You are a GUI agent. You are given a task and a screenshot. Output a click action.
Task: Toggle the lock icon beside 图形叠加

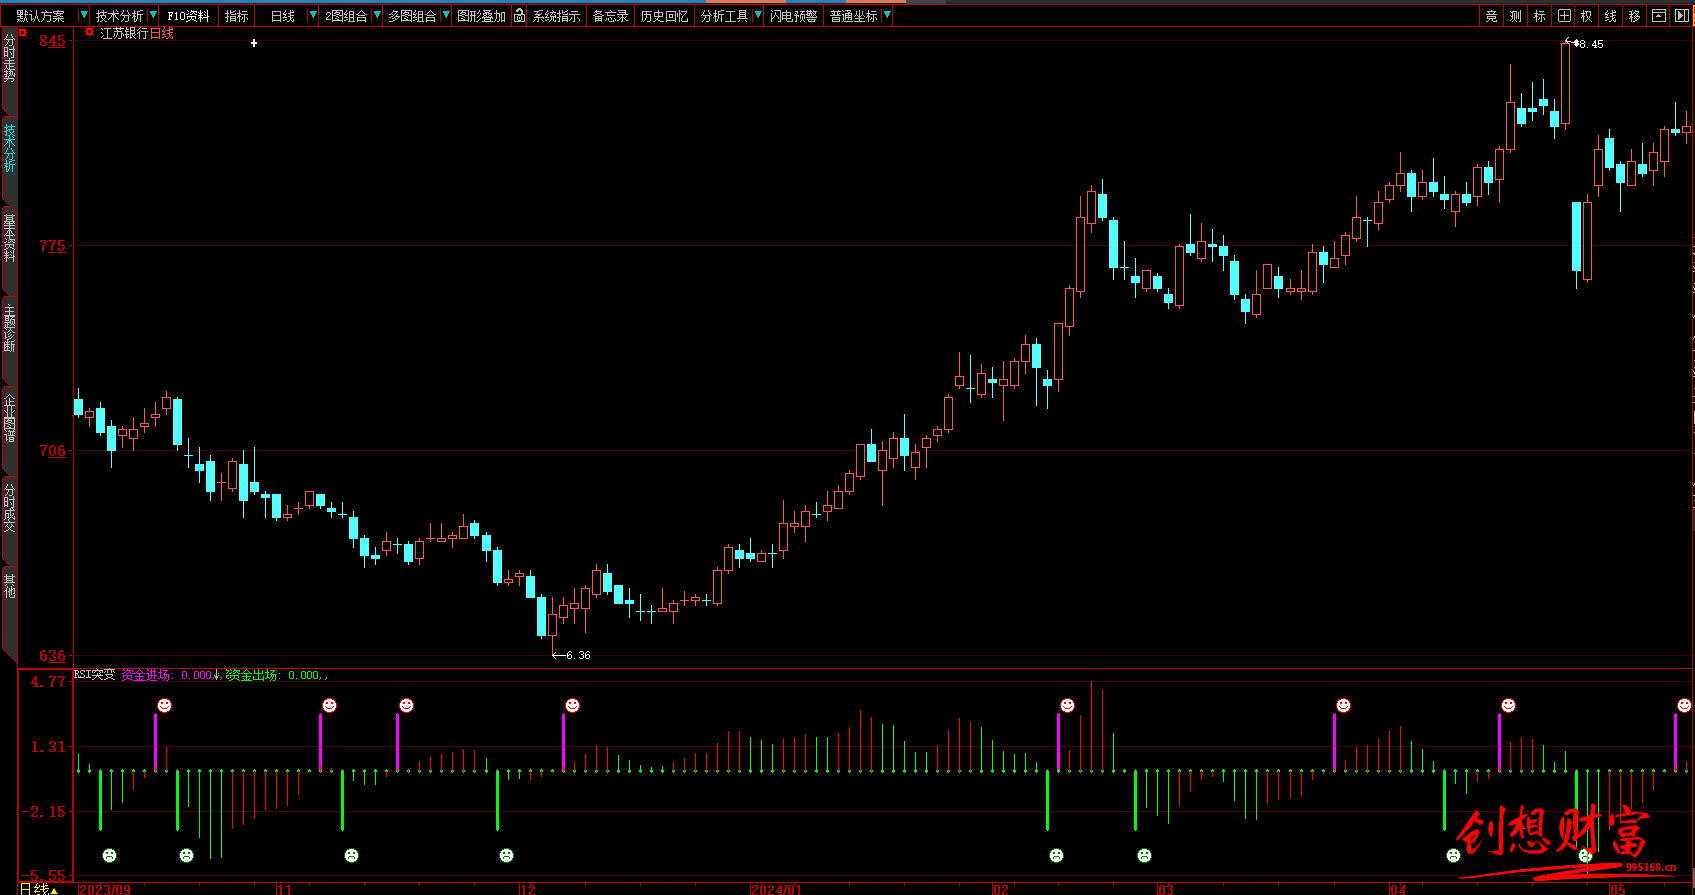point(519,16)
